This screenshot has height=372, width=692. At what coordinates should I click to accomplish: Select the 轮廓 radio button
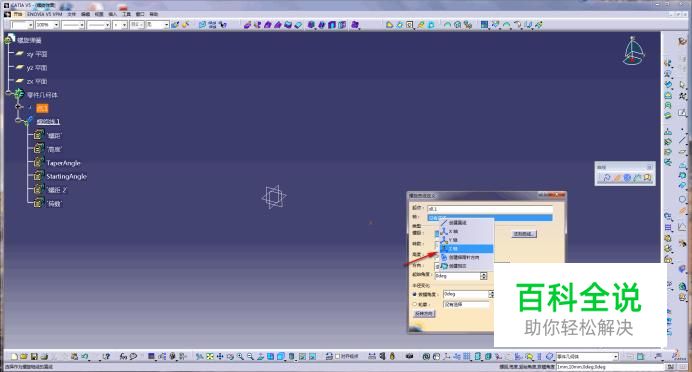pos(414,304)
